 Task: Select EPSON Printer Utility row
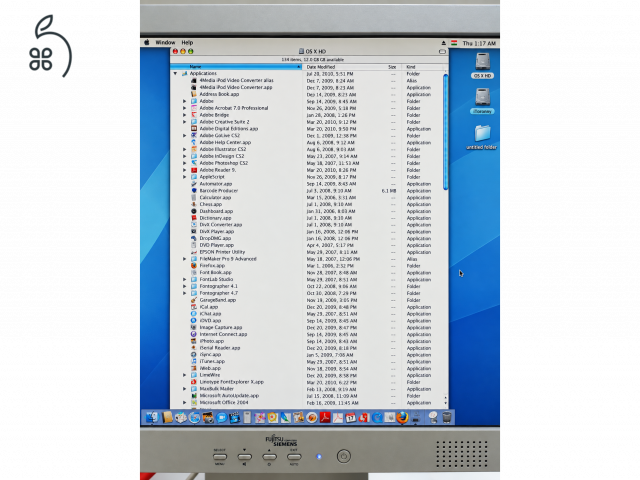306,252
